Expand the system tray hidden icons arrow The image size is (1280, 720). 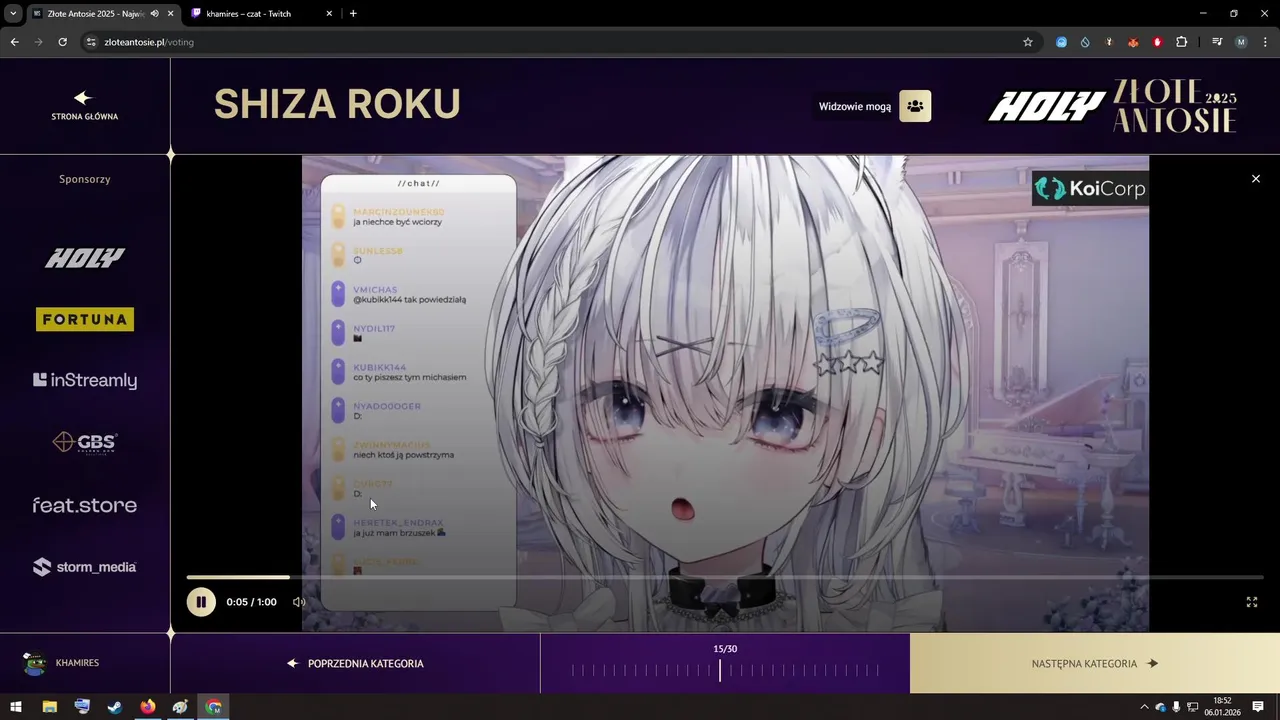pos(1144,707)
